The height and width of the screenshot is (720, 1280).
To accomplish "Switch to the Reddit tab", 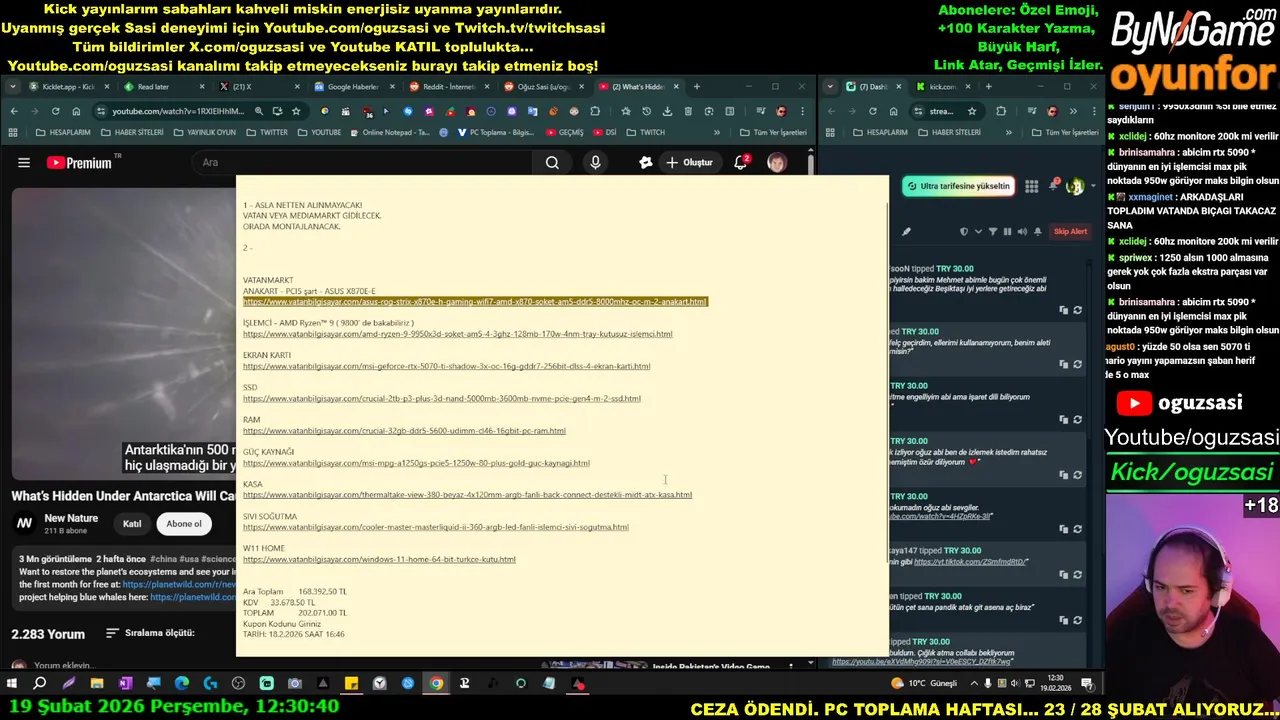I will click(448, 87).
